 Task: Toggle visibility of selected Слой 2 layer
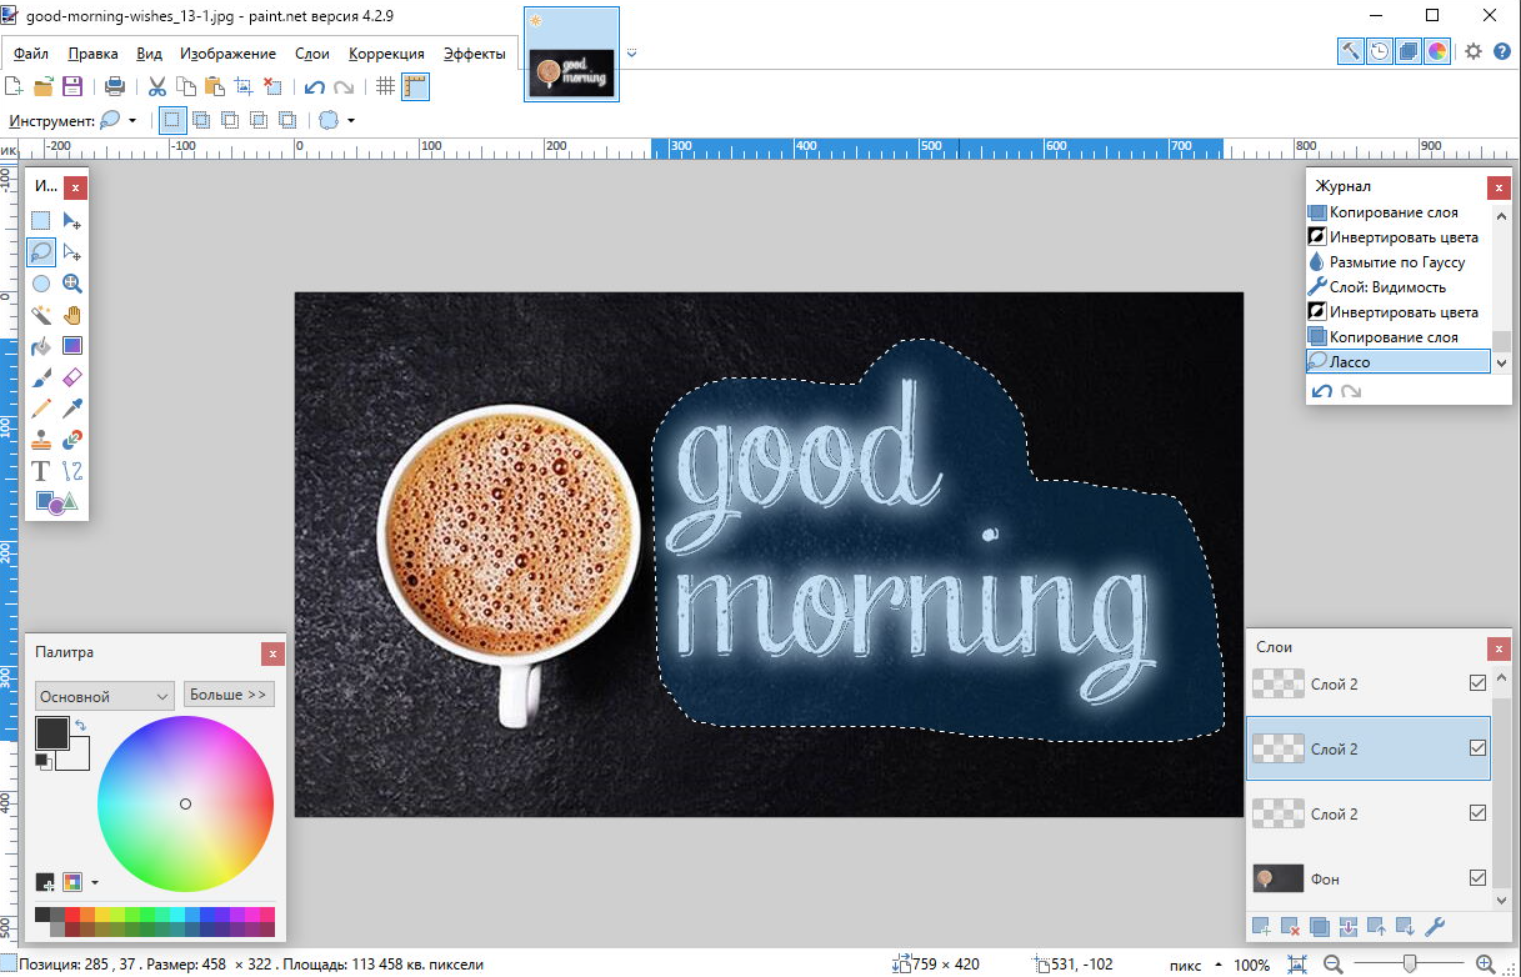[1477, 748]
